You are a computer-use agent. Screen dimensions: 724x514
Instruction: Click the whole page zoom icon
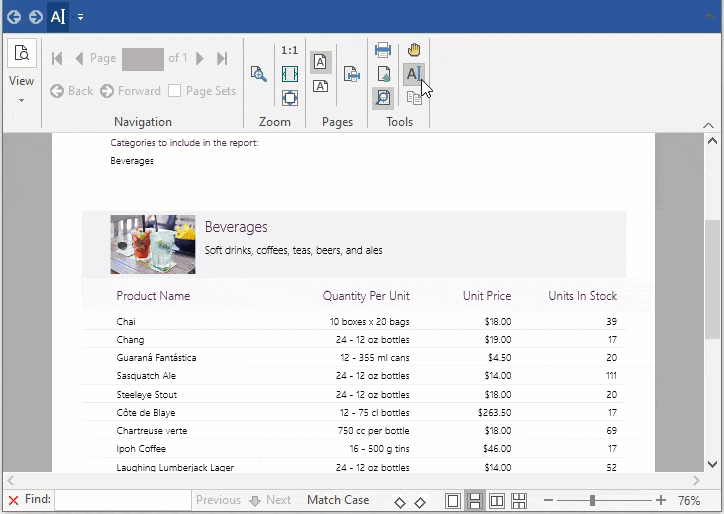point(290,97)
